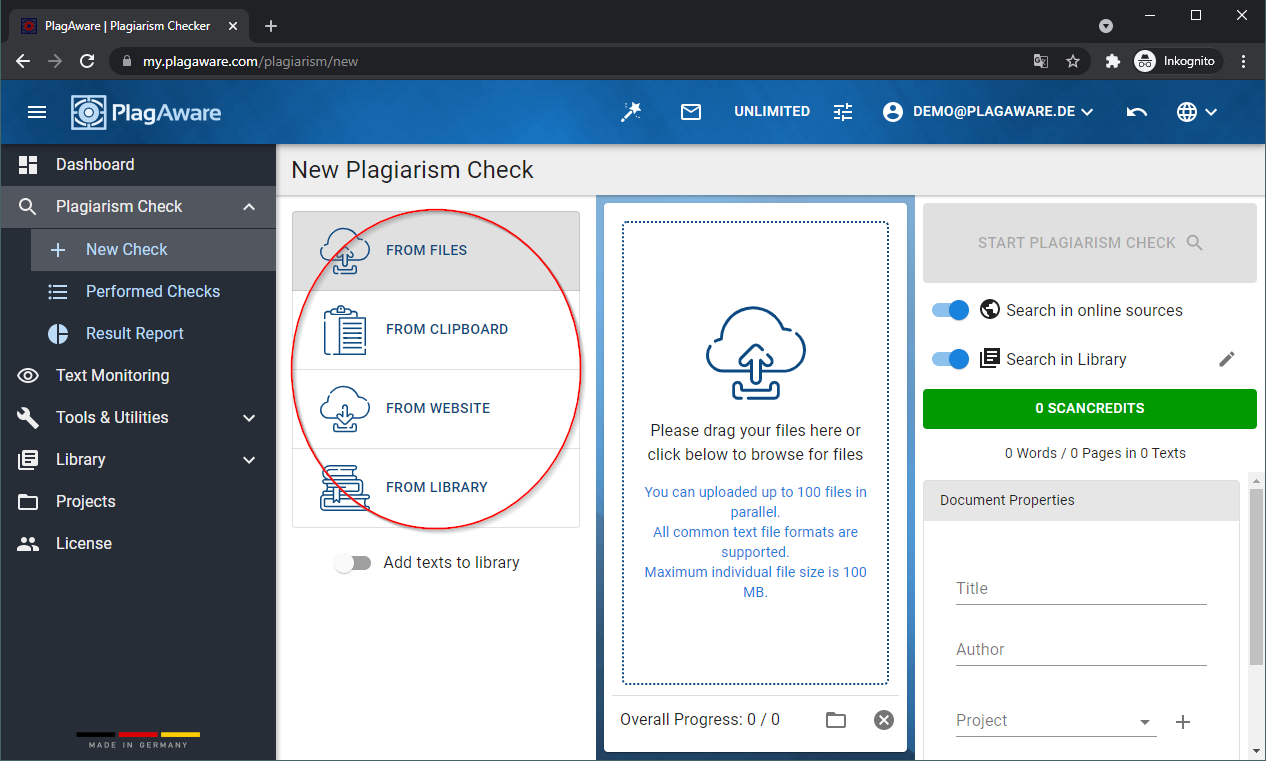Click the undo arrow icon in header

click(1137, 112)
